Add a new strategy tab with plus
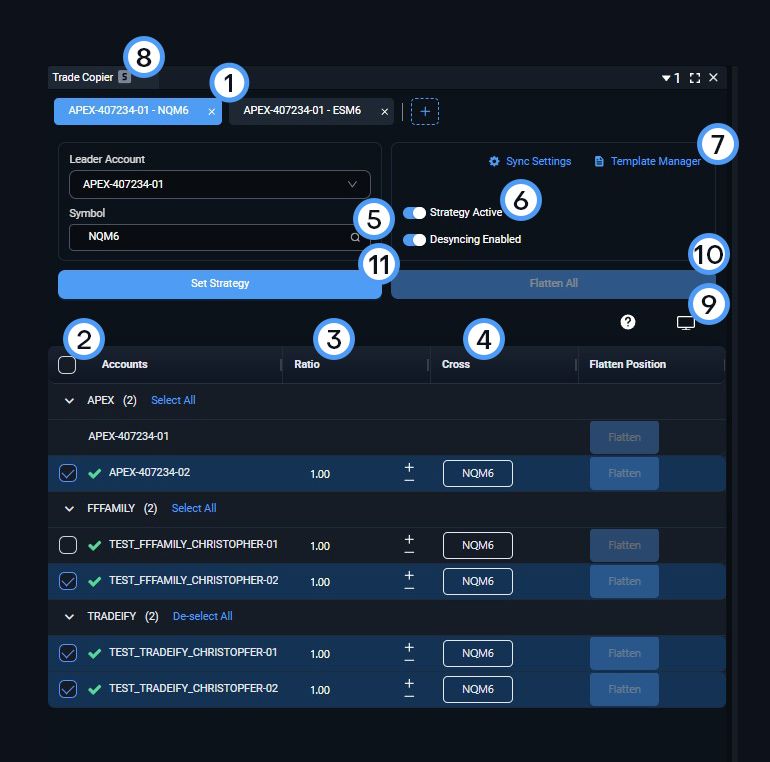The image size is (770, 762). click(x=425, y=111)
